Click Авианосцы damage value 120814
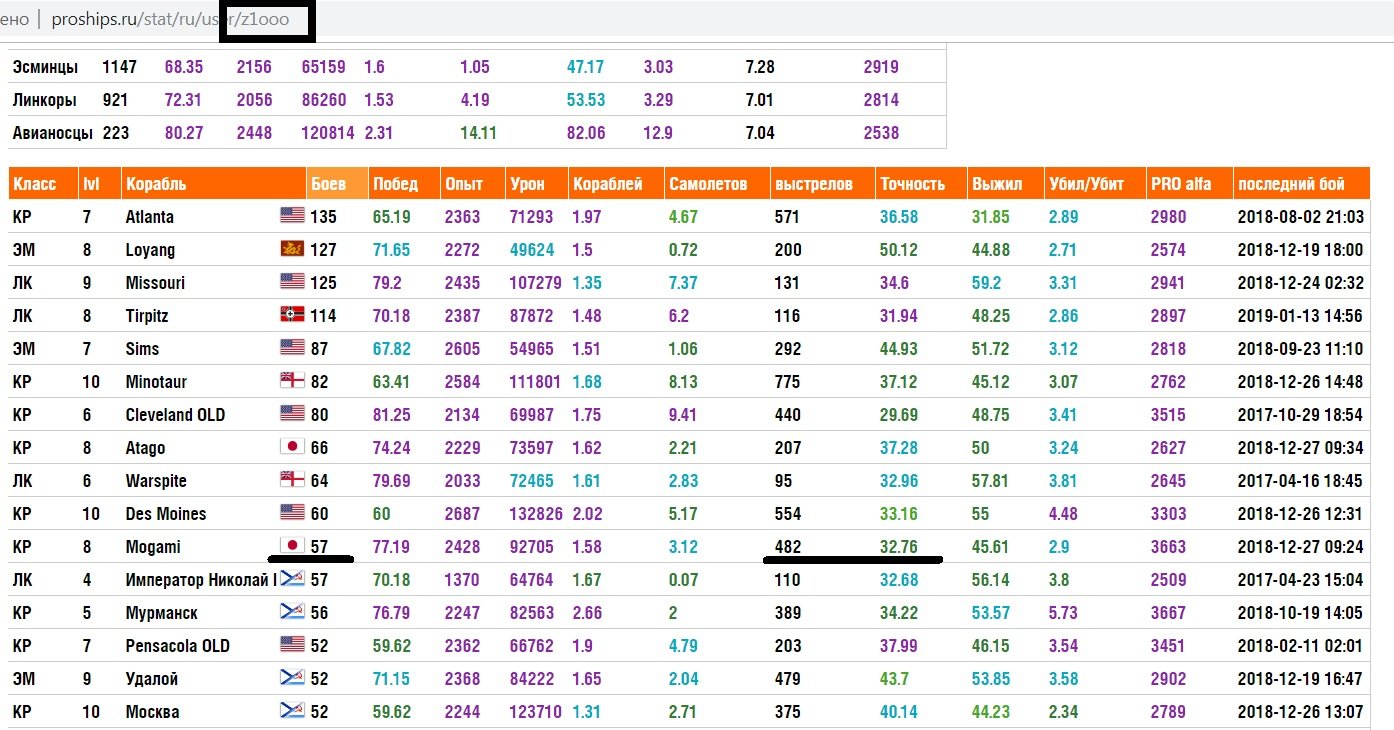Viewport: 1394px width, 730px height. pyautogui.click(x=329, y=133)
